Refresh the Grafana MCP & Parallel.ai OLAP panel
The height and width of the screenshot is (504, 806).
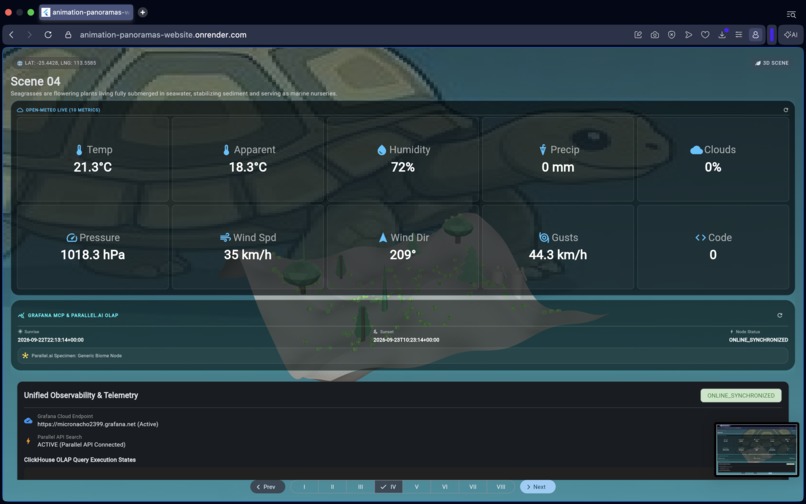[780, 315]
